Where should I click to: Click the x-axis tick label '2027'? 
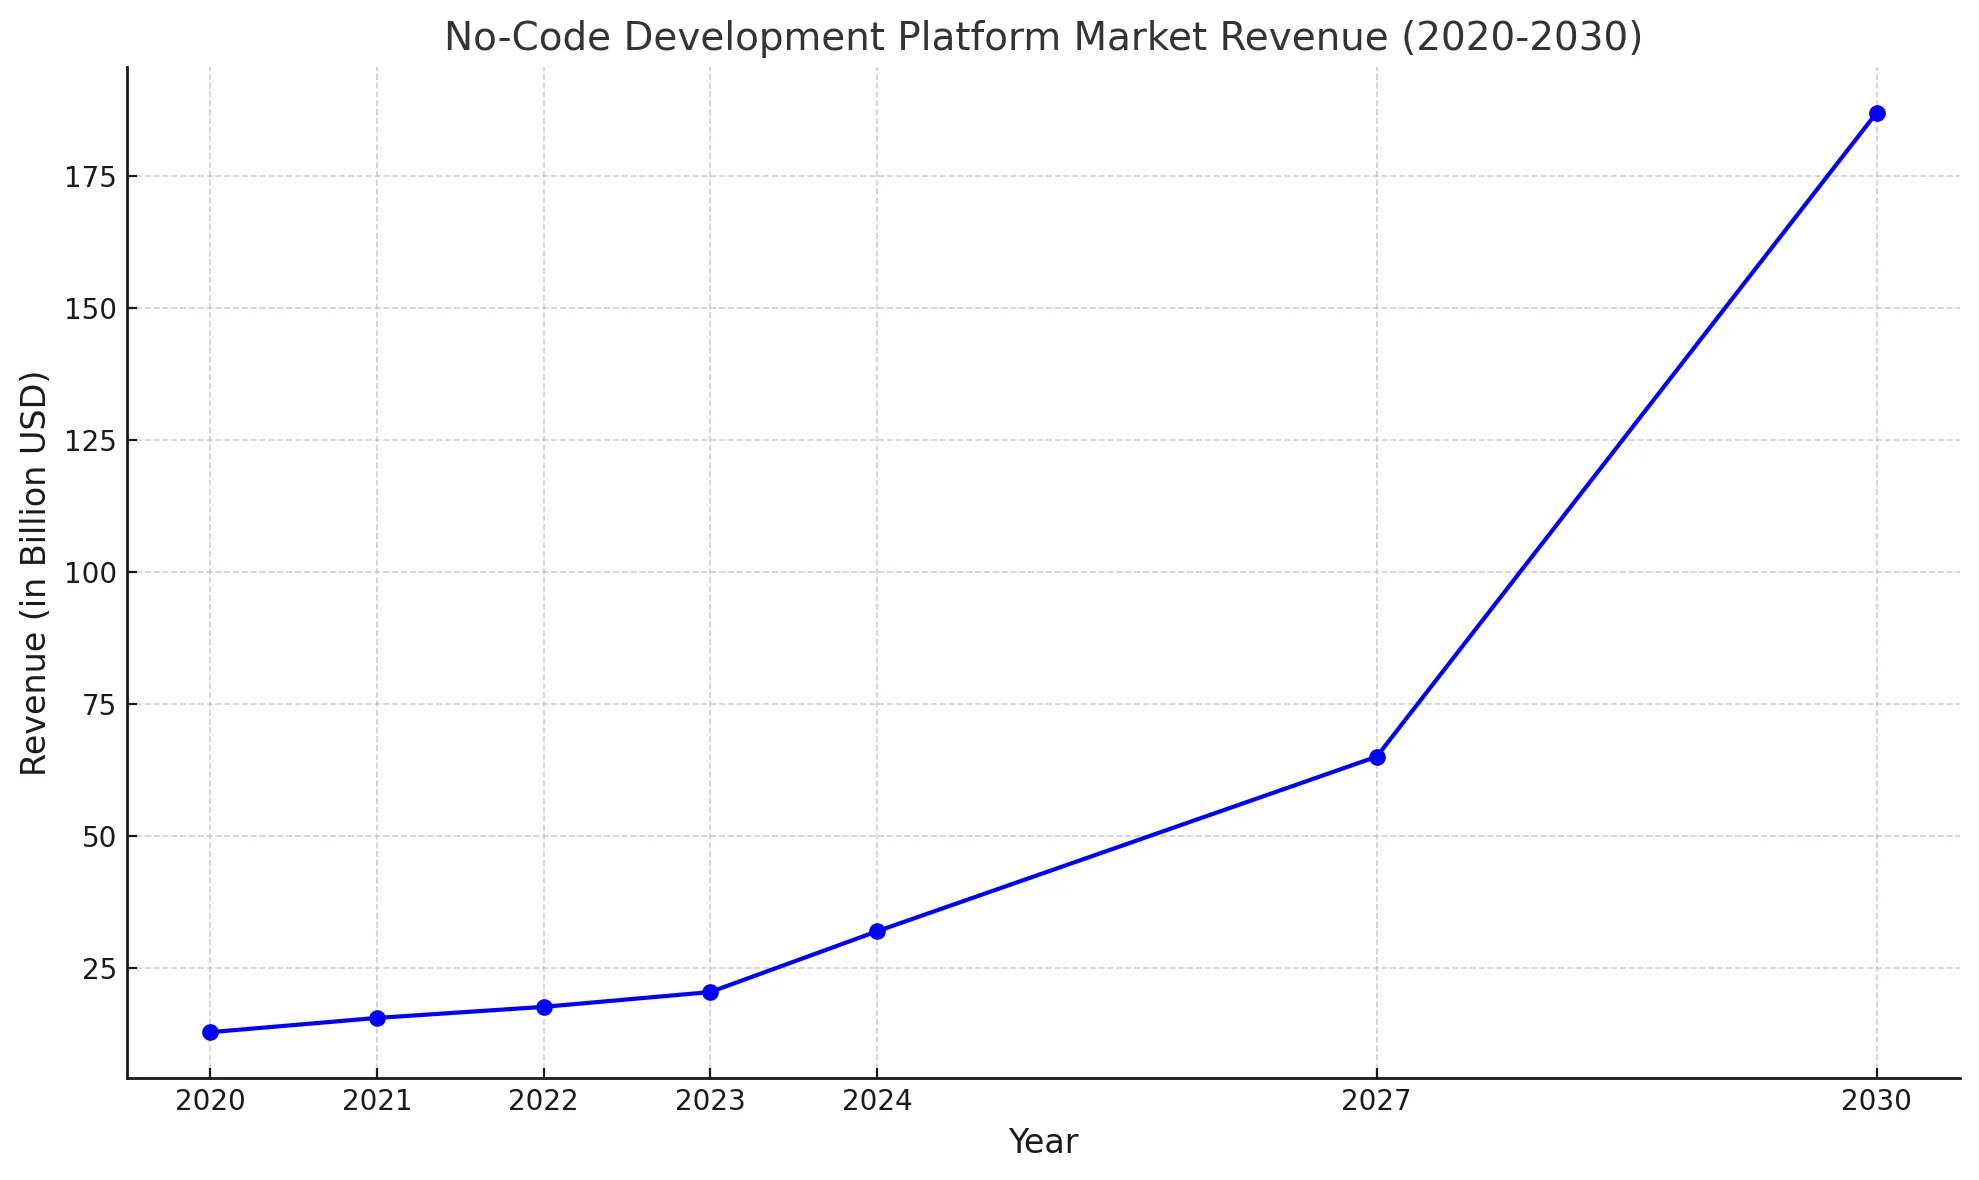[1377, 1101]
